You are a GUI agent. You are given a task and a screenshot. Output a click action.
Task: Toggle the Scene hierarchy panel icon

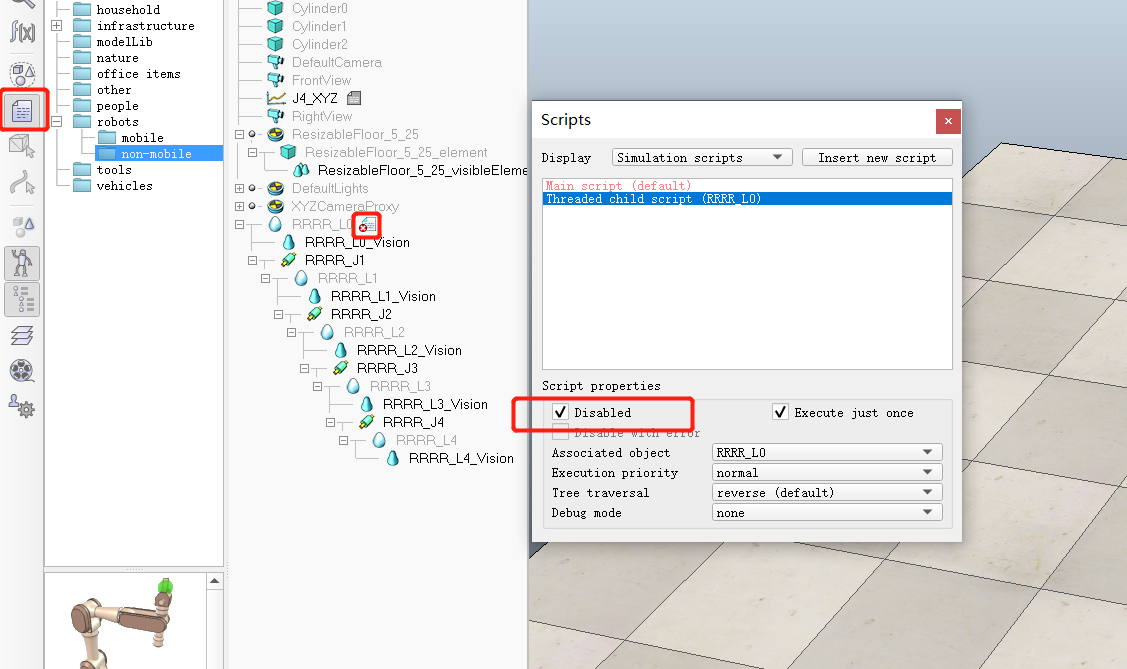click(24, 299)
